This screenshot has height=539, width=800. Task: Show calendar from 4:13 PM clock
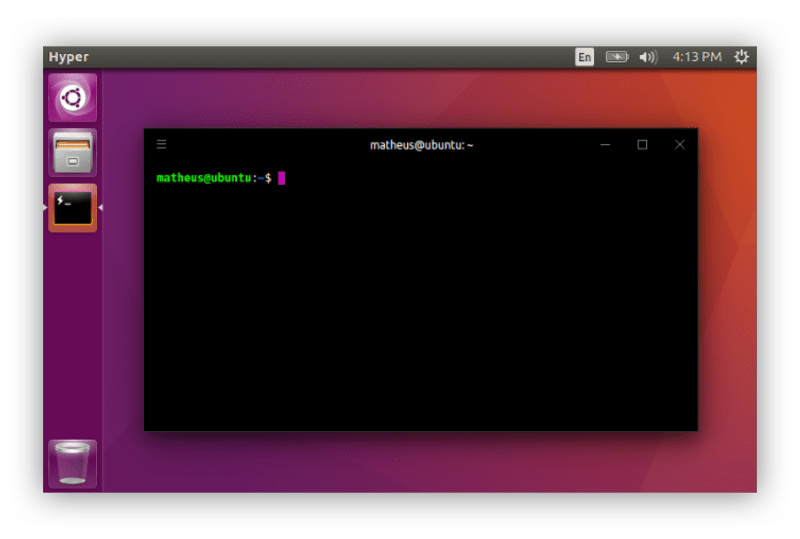[x=697, y=57]
